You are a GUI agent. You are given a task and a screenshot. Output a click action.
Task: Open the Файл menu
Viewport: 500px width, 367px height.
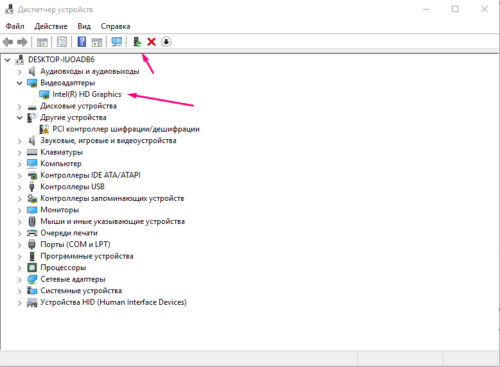(x=15, y=26)
